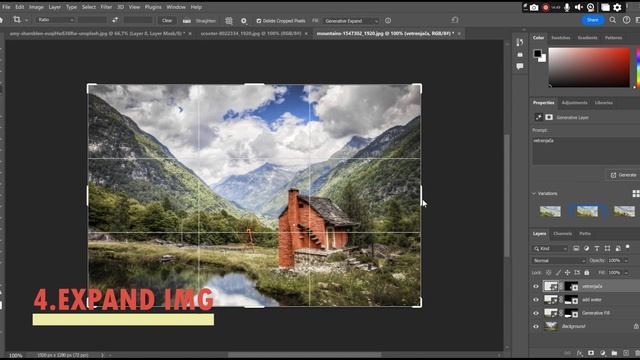Screen dimensions: 640x360
Task: Open the Plugins menu
Action: [x=153, y=7]
